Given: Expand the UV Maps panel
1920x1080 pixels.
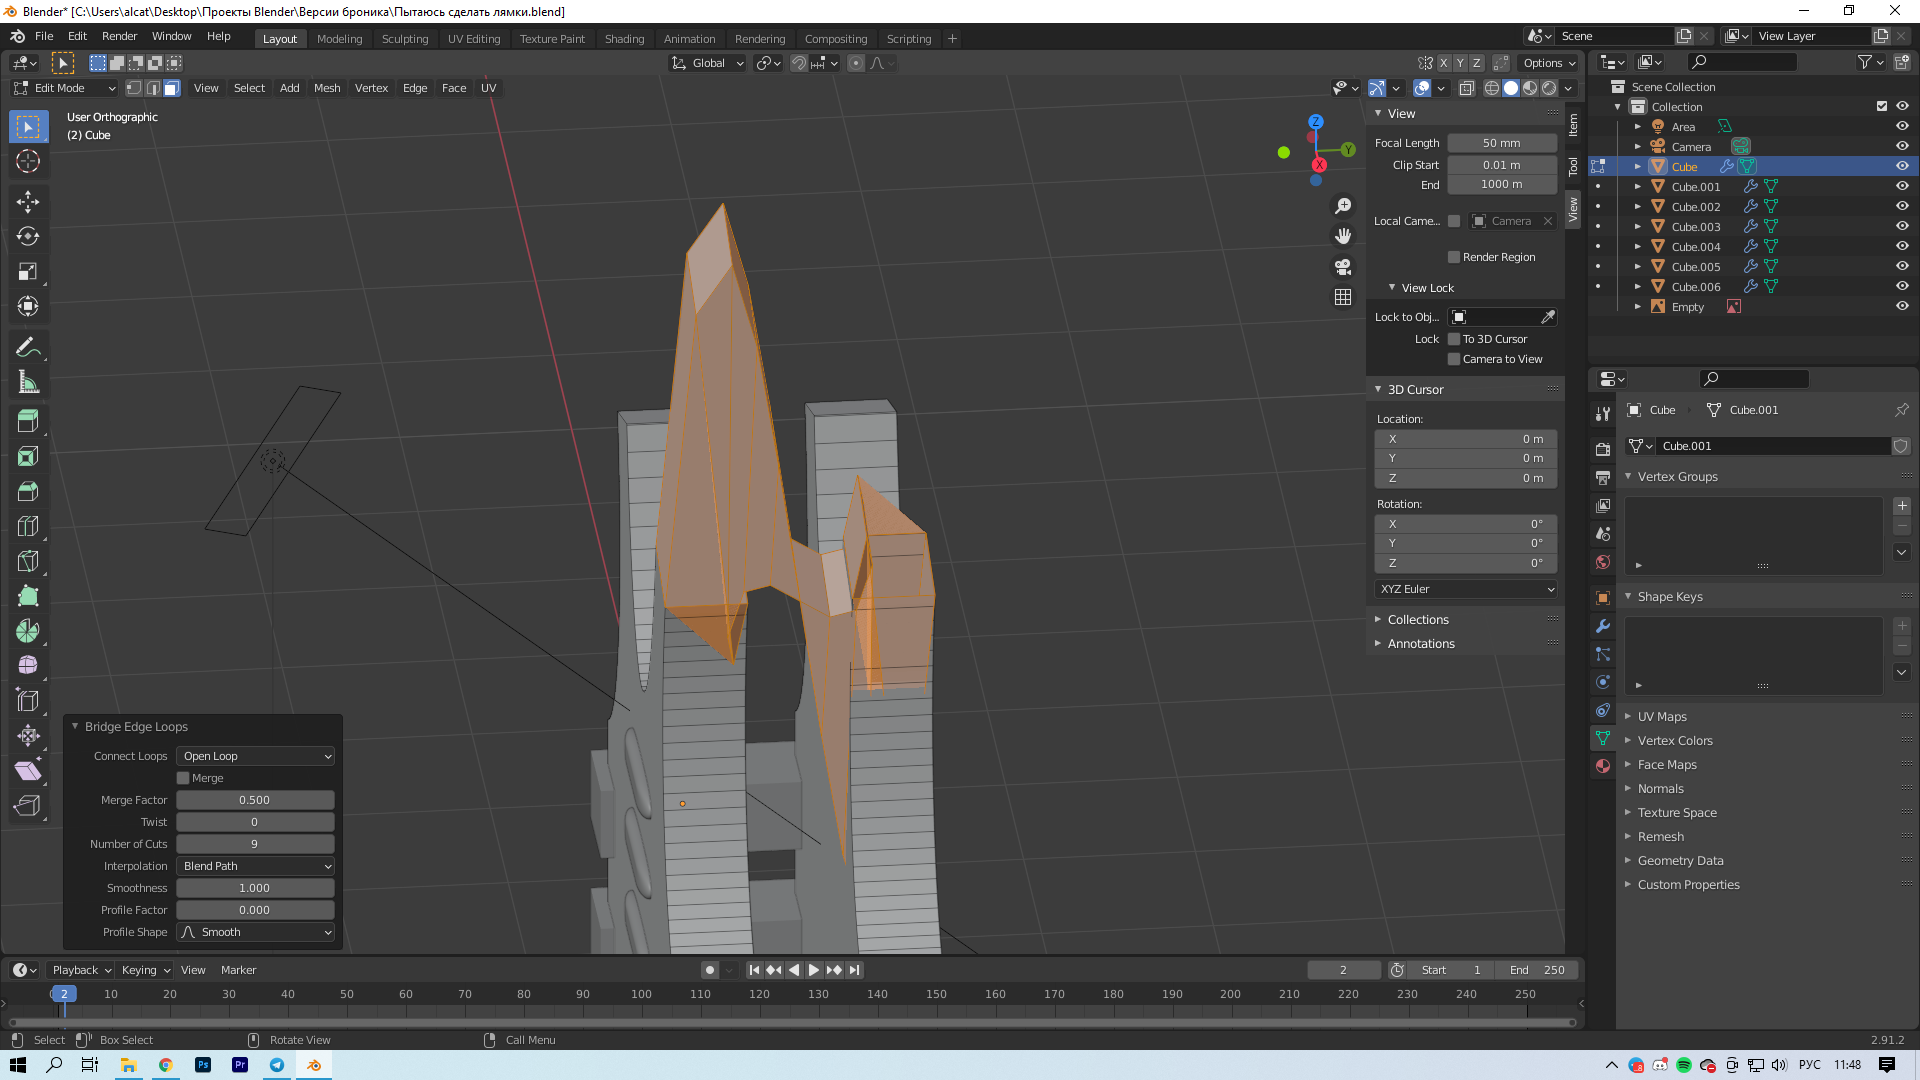Looking at the screenshot, I should [x=1661, y=717].
